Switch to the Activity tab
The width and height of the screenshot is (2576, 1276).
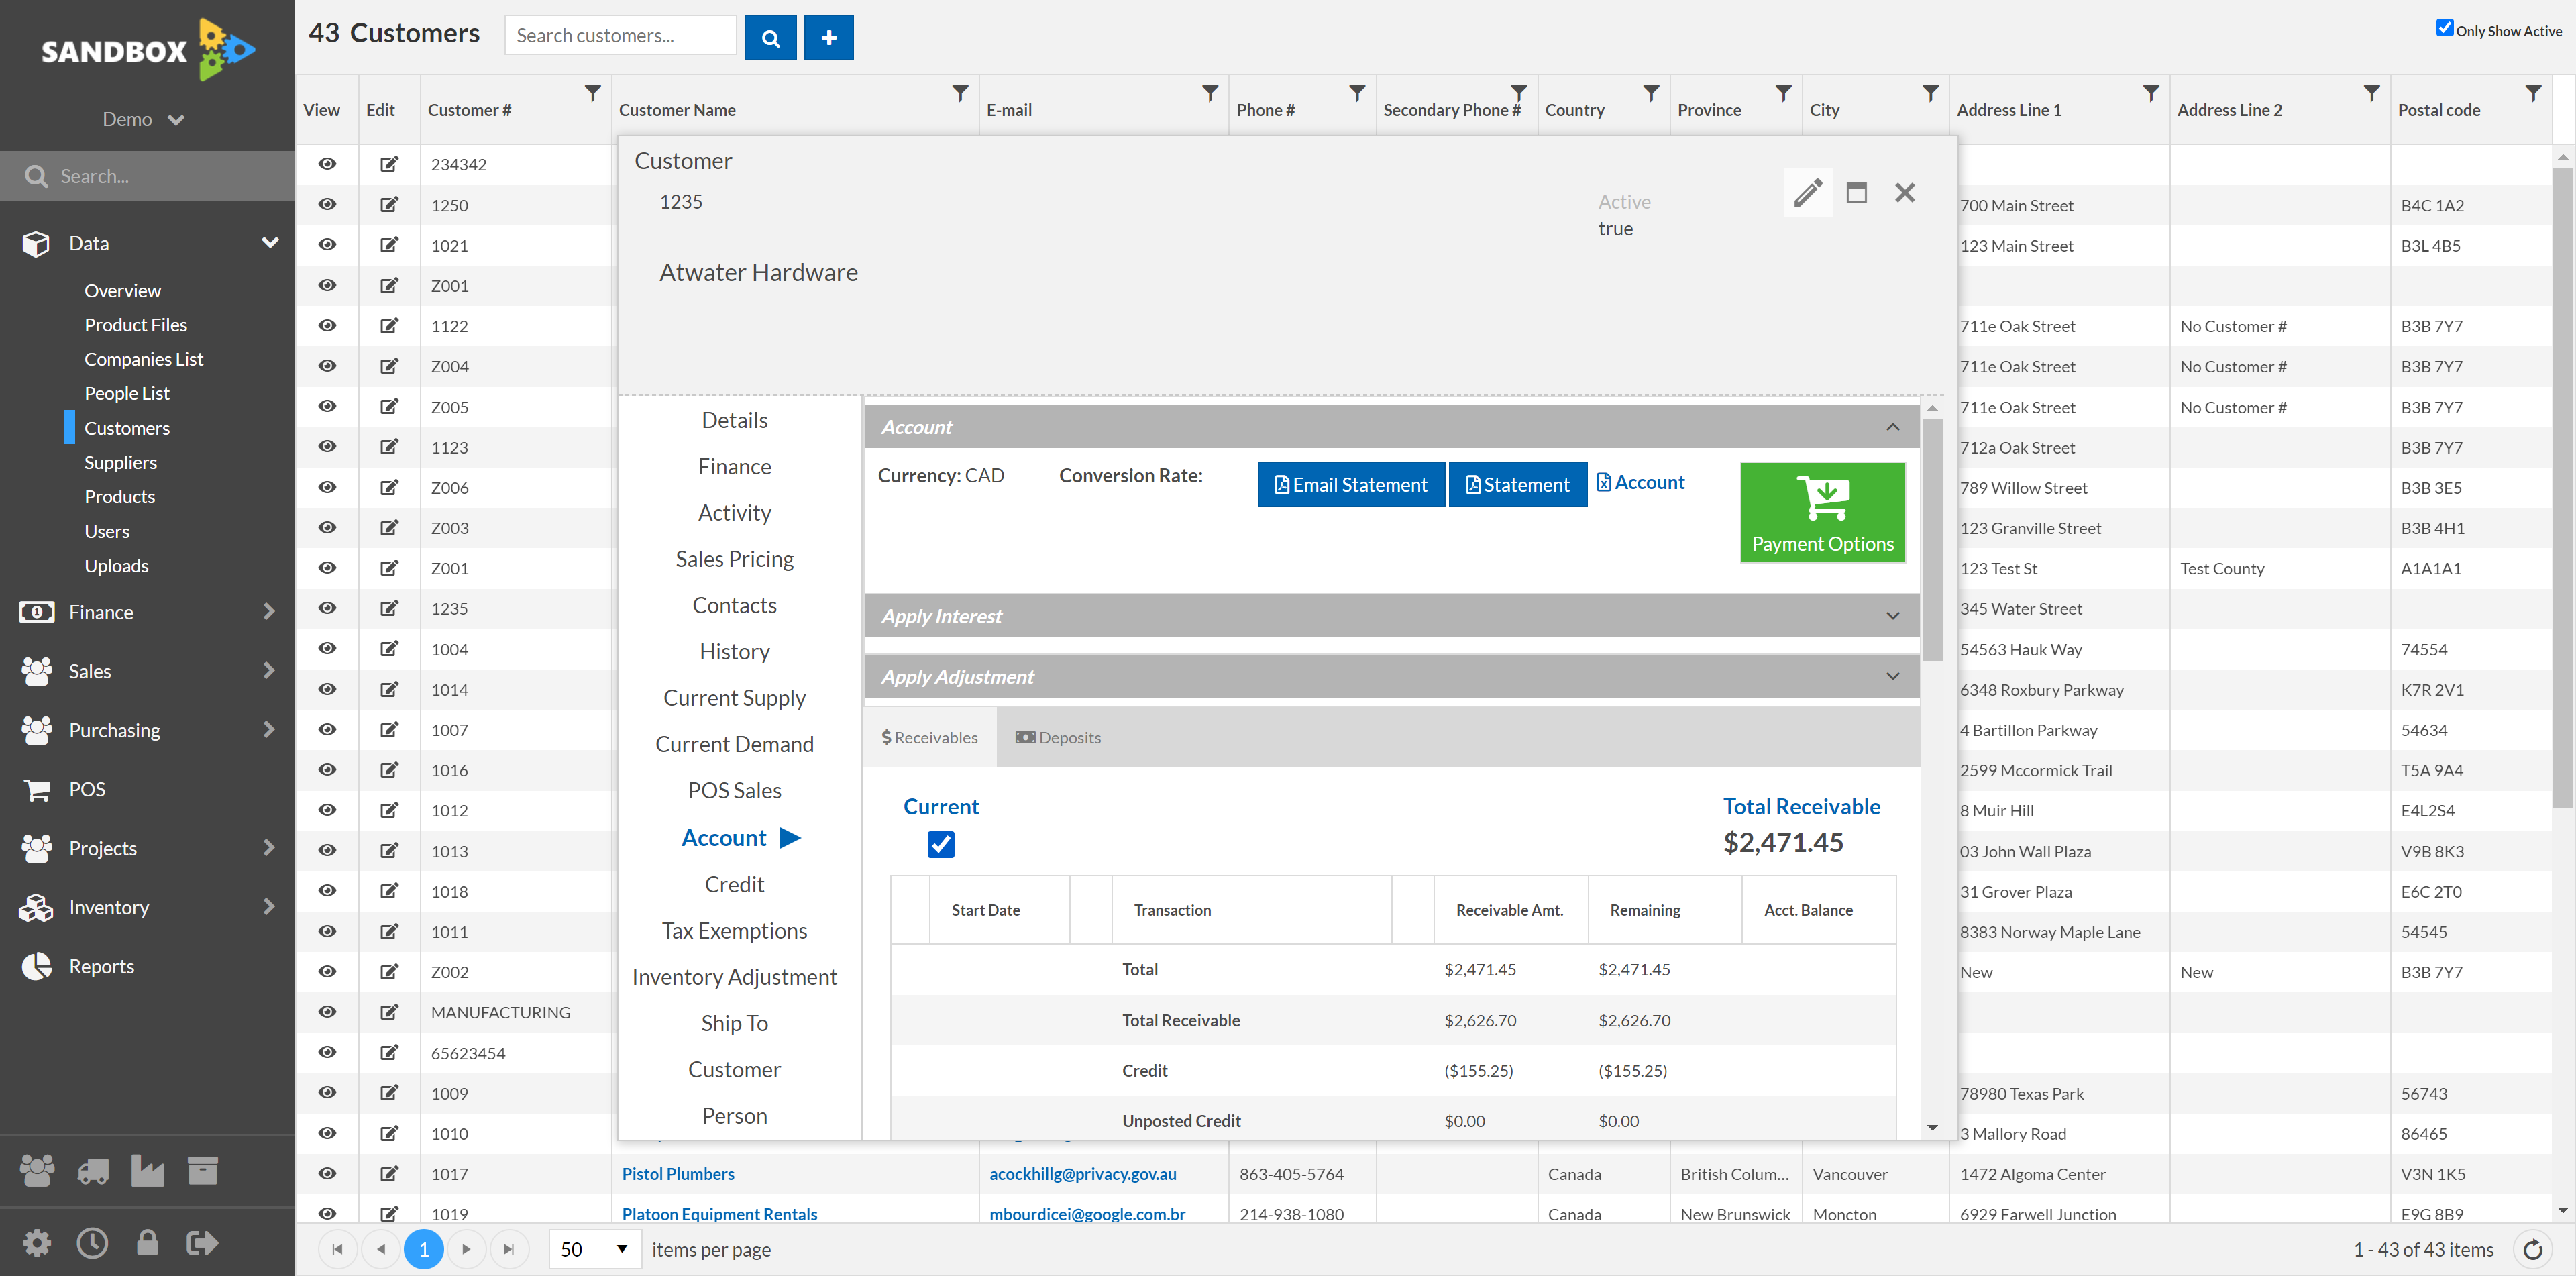tap(736, 511)
